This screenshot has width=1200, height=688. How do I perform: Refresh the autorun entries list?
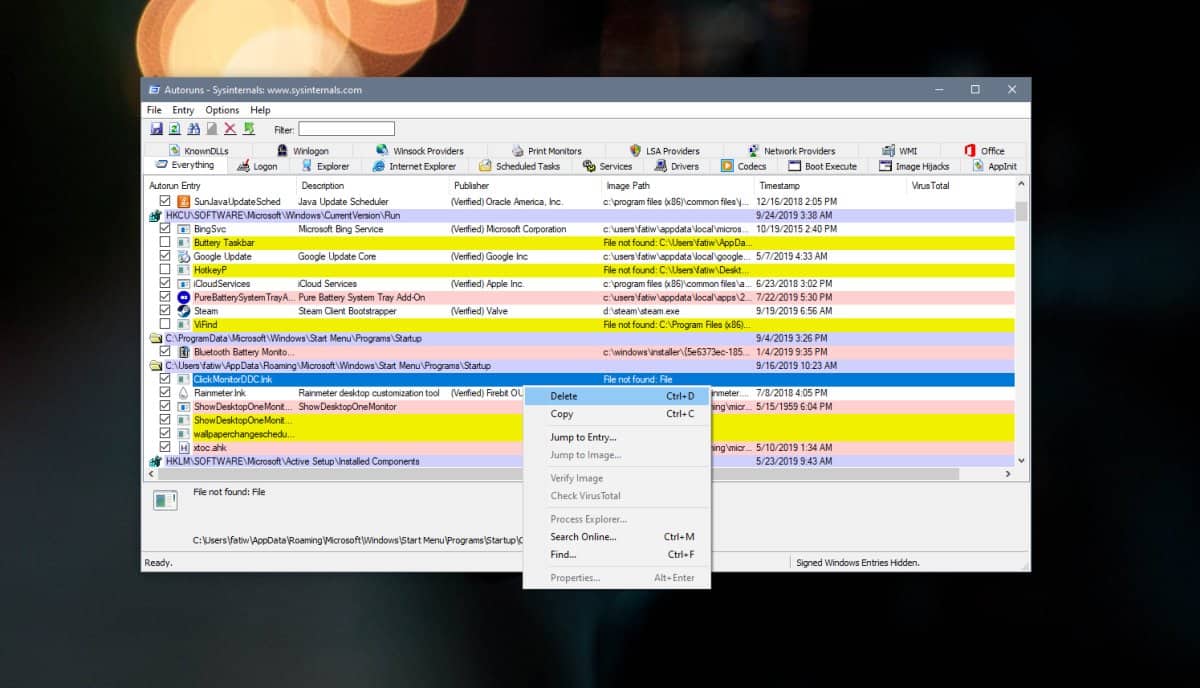[173, 128]
